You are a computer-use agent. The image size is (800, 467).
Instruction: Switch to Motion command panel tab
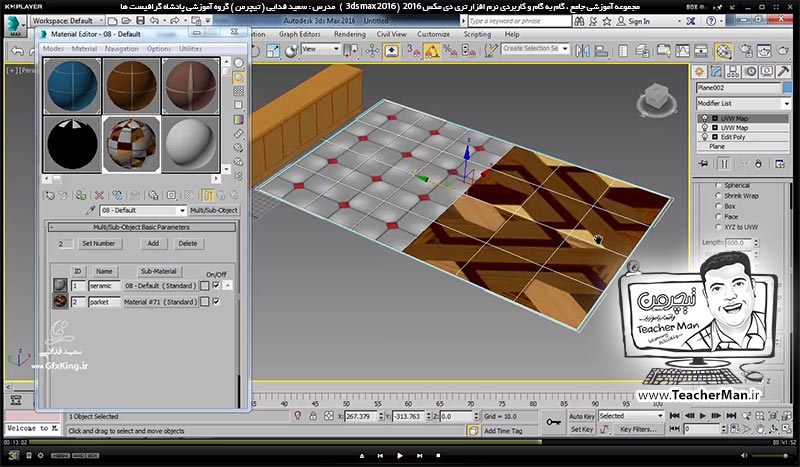[x=750, y=71]
